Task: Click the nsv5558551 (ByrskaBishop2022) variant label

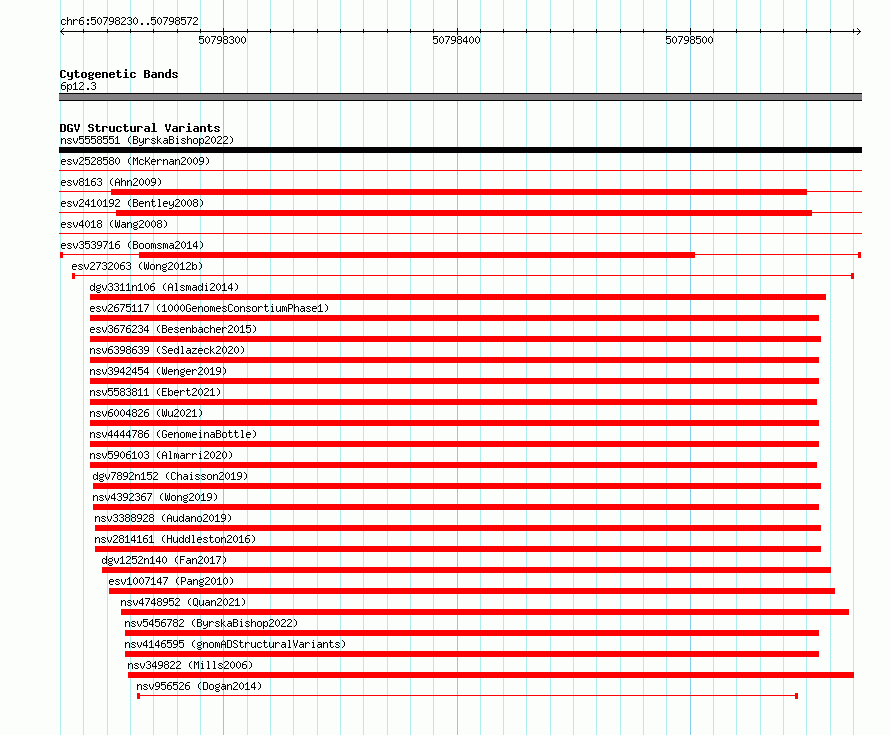Action: (147, 140)
